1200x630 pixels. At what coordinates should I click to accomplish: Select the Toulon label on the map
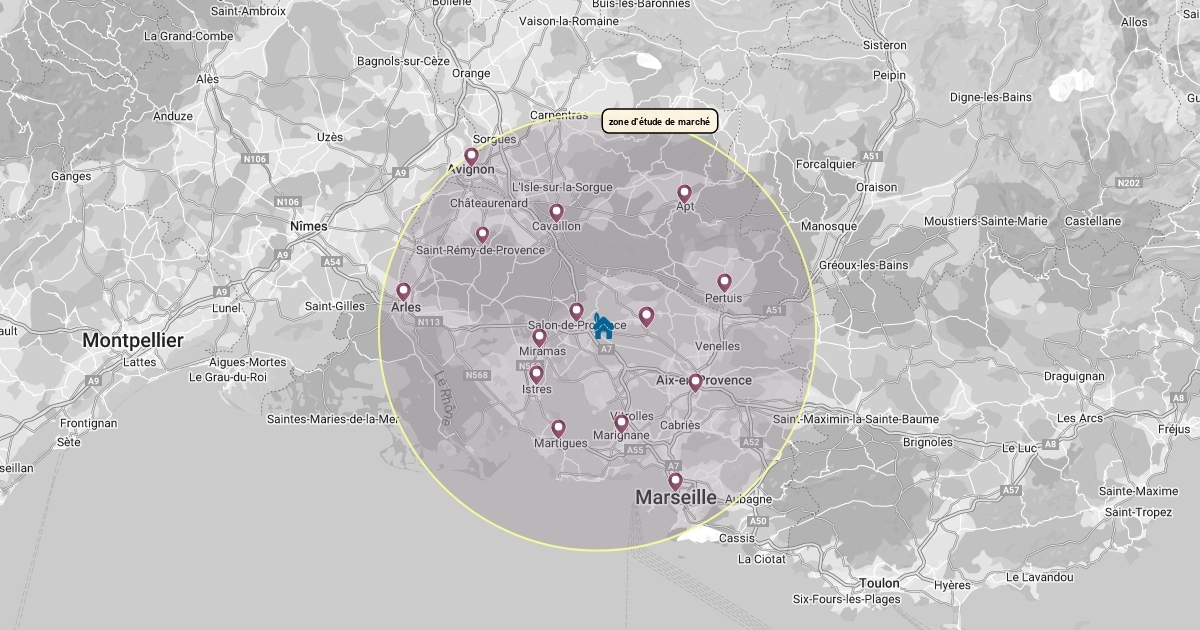click(879, 583)
